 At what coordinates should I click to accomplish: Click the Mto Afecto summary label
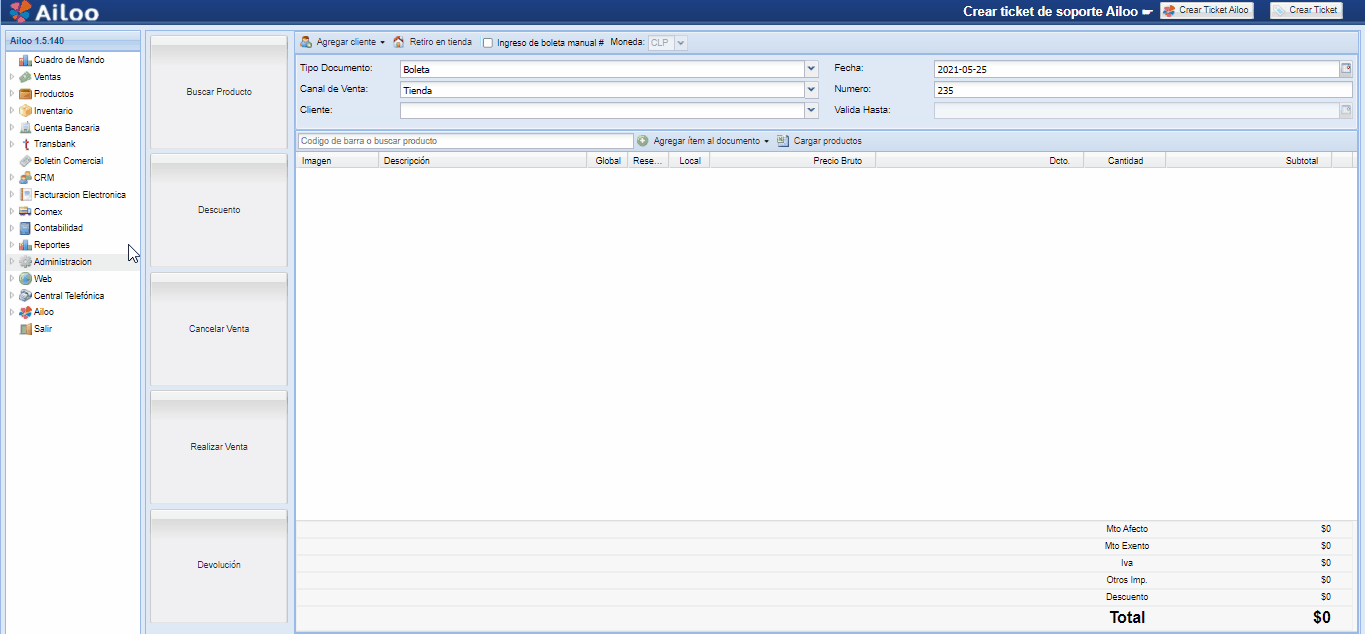pyautogui.click(x=1127, y=529)
